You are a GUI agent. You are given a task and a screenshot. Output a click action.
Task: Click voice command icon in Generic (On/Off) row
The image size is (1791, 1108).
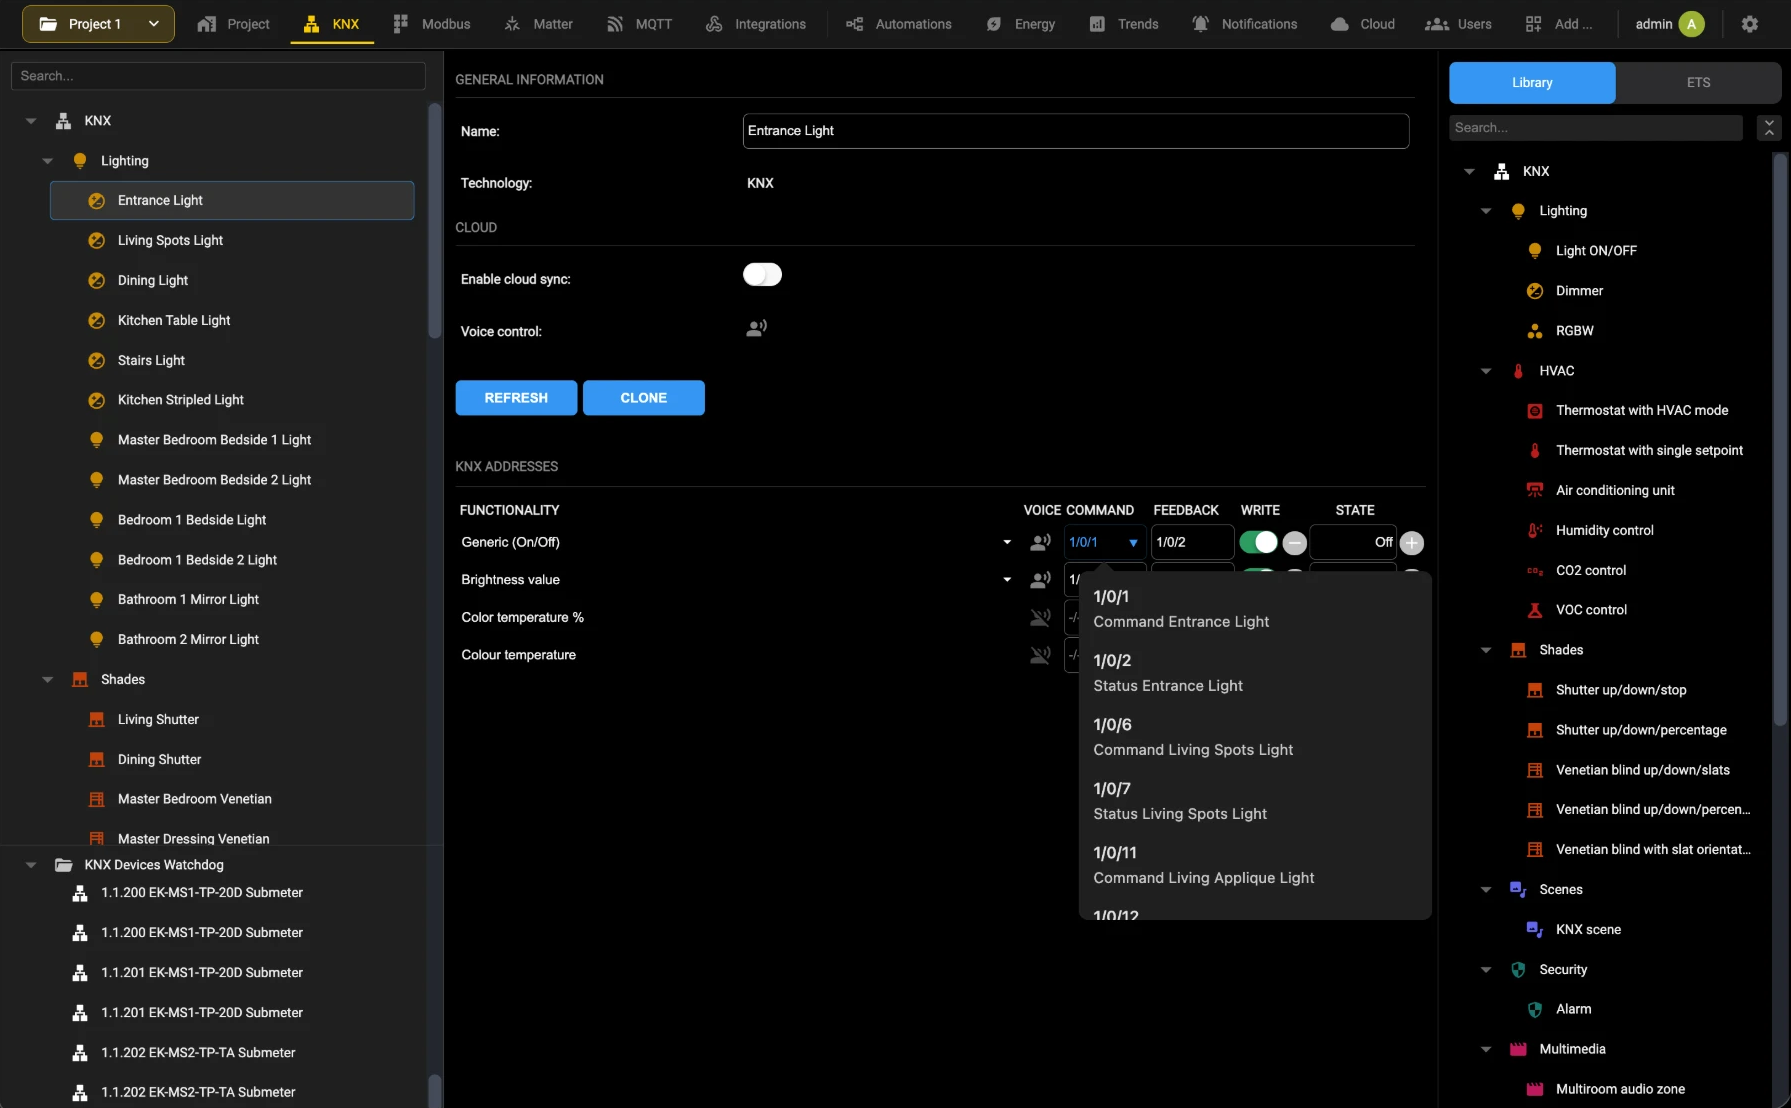click(1040, 542)
